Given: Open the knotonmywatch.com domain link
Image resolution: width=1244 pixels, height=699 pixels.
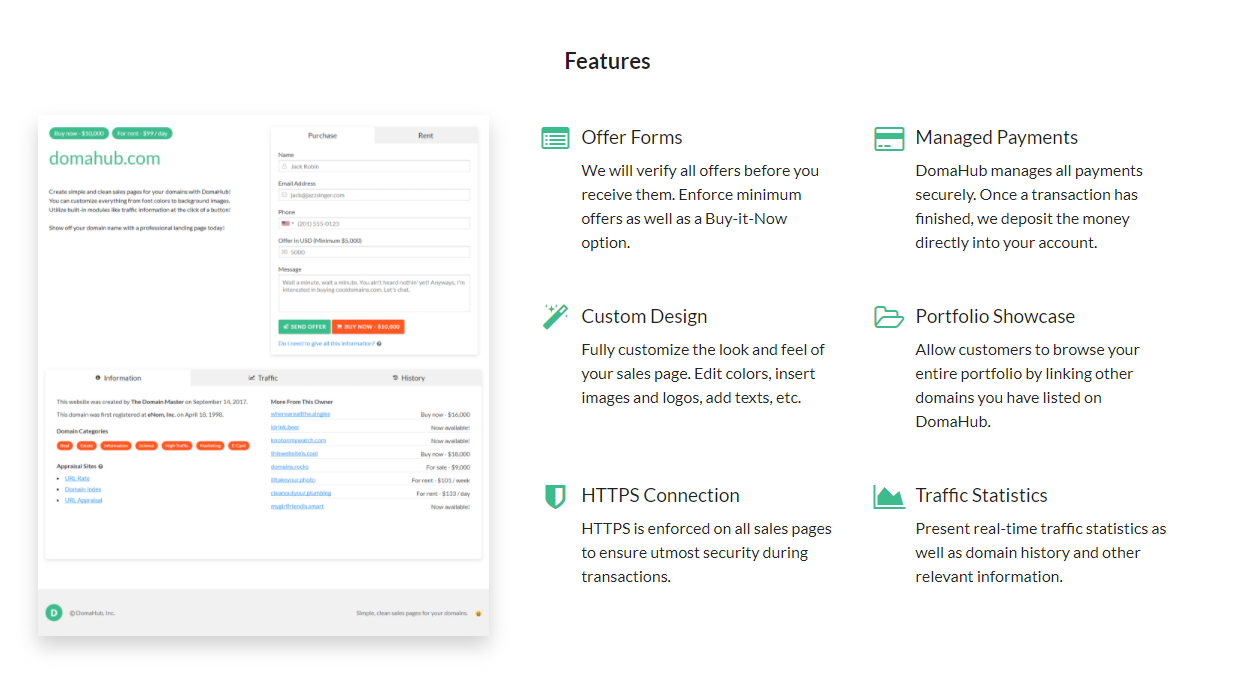Looking at the screenshot, I should [x=298, y=440].
